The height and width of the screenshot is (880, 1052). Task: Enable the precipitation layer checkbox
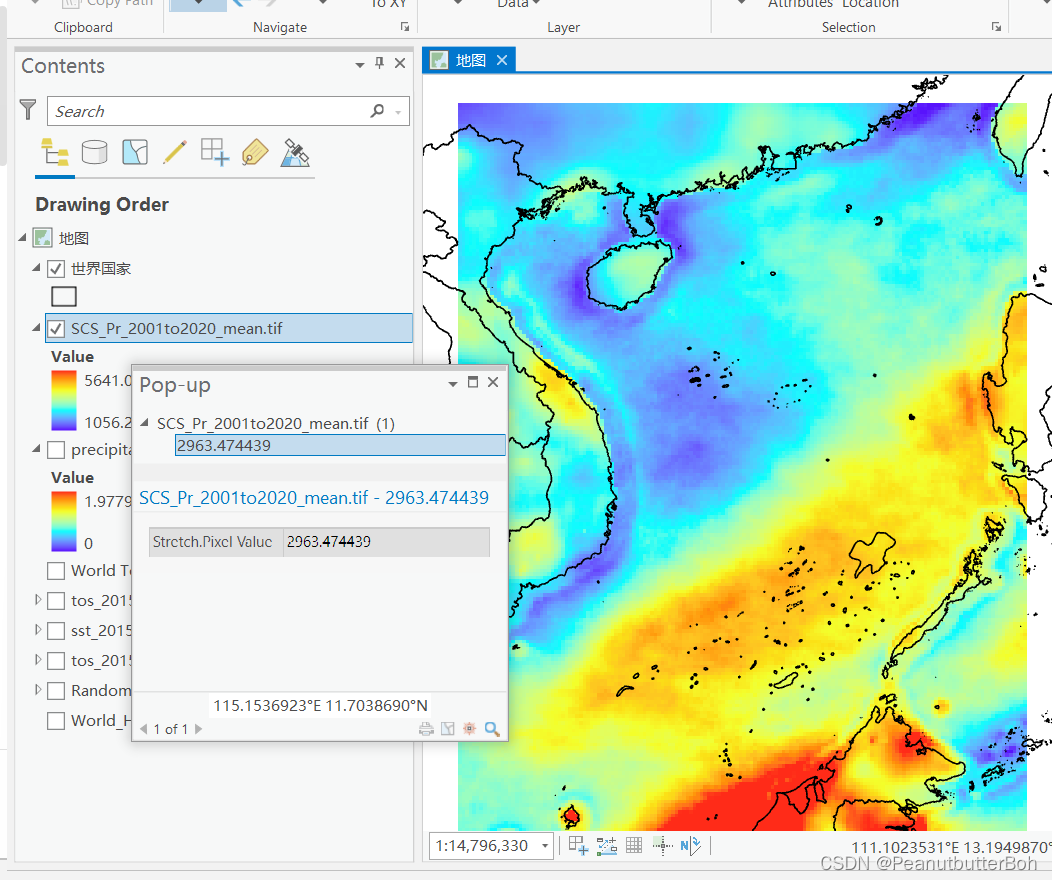56,449
